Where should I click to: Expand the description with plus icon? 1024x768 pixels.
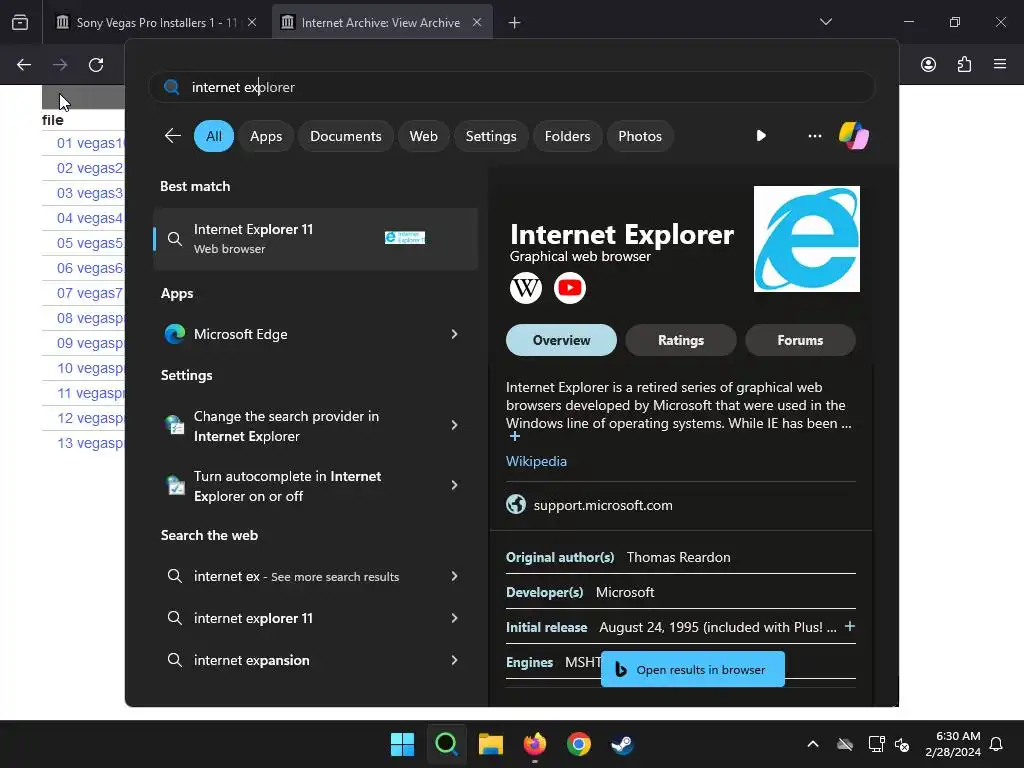coord(515,436)
